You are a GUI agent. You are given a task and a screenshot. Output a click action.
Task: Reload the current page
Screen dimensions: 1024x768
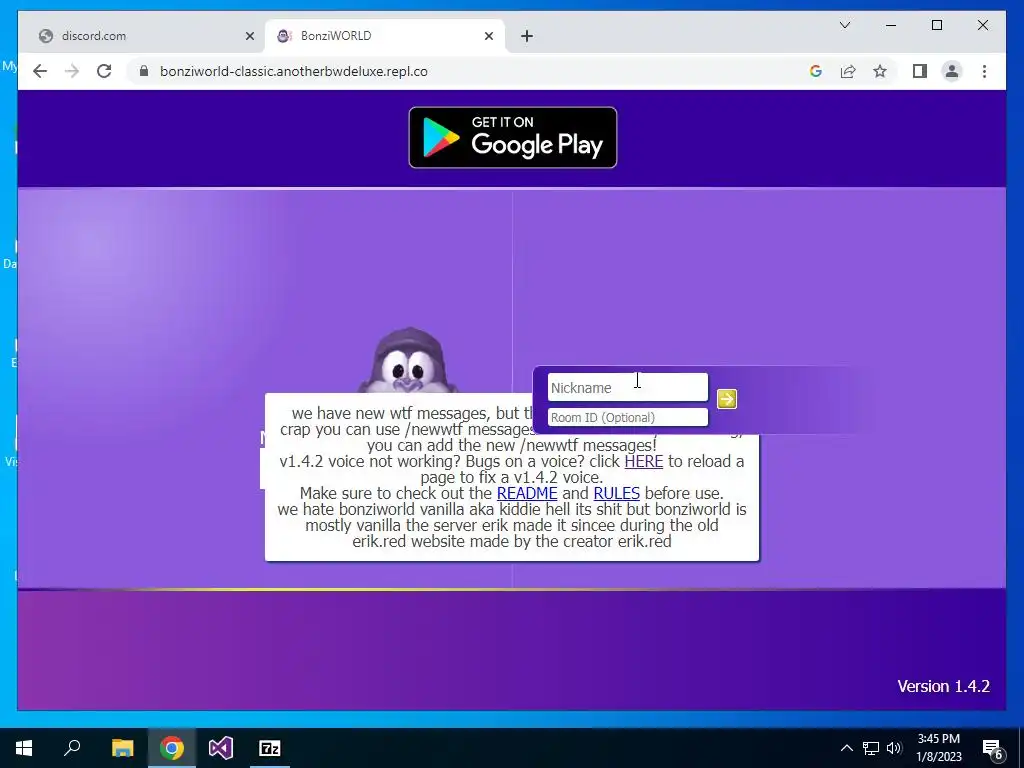[104, 71]
